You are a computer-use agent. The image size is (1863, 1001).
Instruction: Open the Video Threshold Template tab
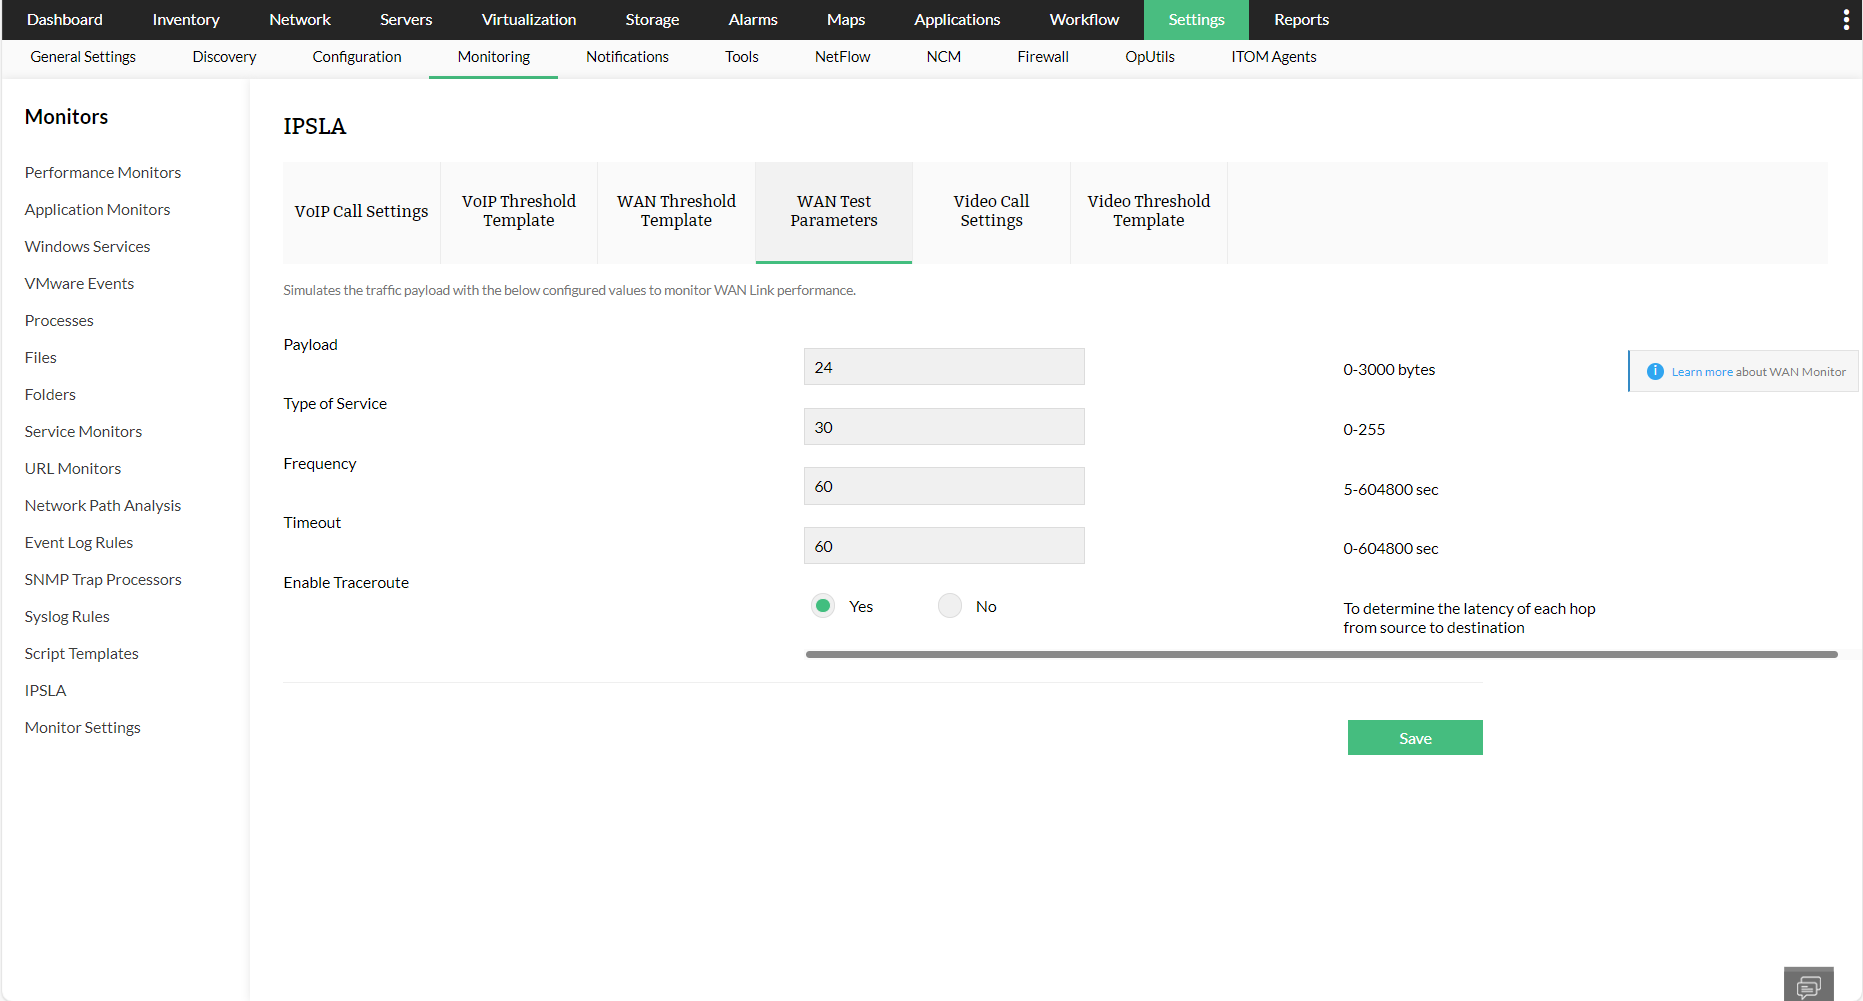pos(1148,211)
